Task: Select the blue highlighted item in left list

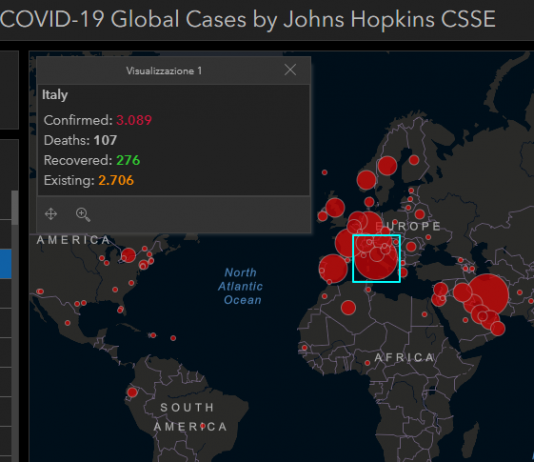Action: tap(6, 264)
